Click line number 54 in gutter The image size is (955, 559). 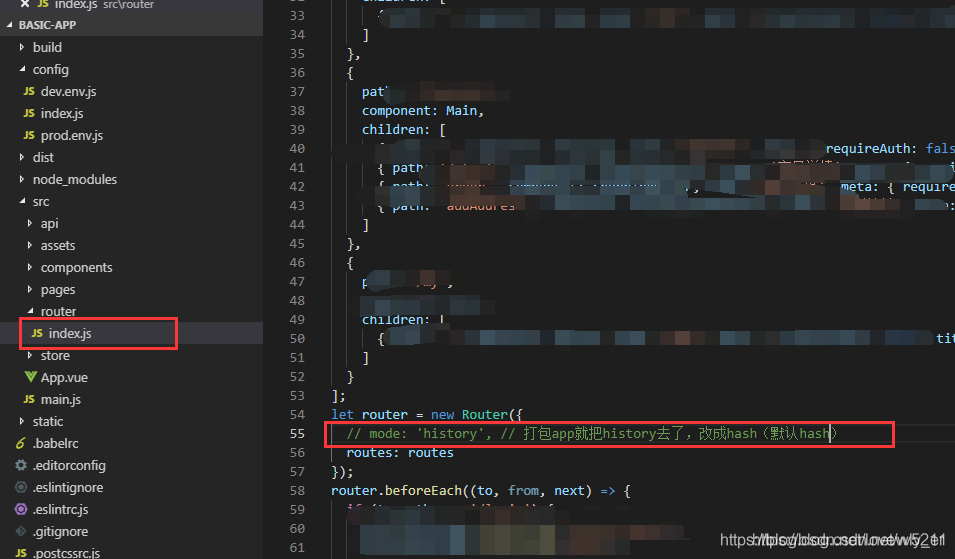(297, 414)
